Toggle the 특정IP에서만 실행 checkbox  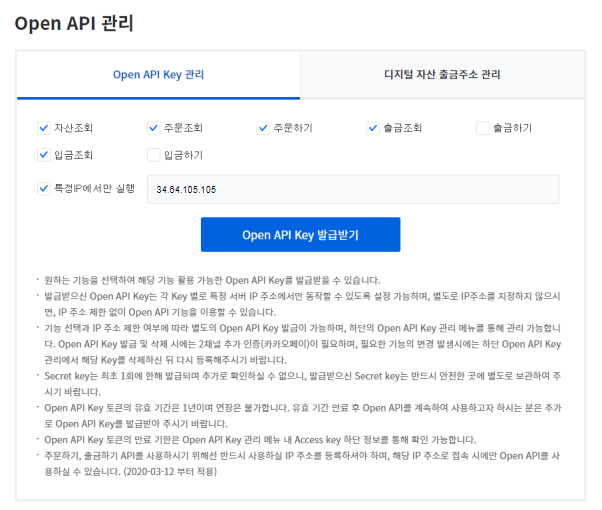coord(43,188)
